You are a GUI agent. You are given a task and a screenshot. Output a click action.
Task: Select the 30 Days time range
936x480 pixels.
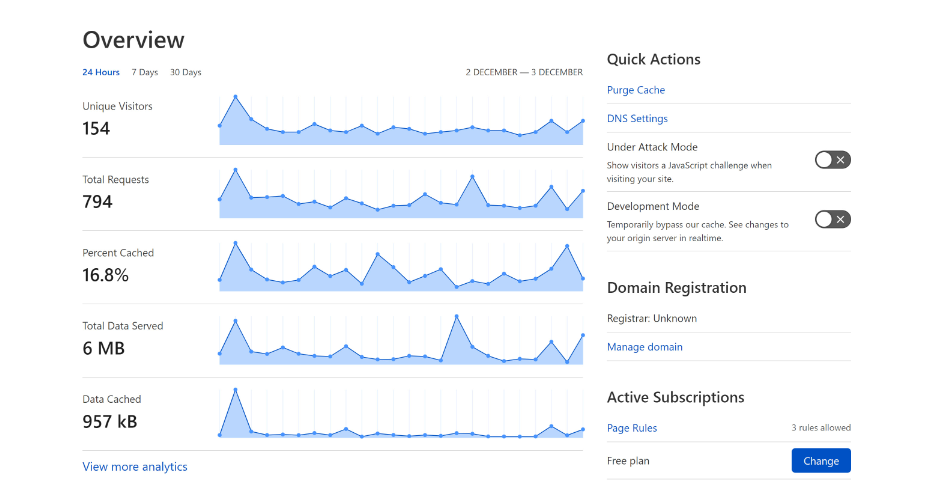coord(186,72)
